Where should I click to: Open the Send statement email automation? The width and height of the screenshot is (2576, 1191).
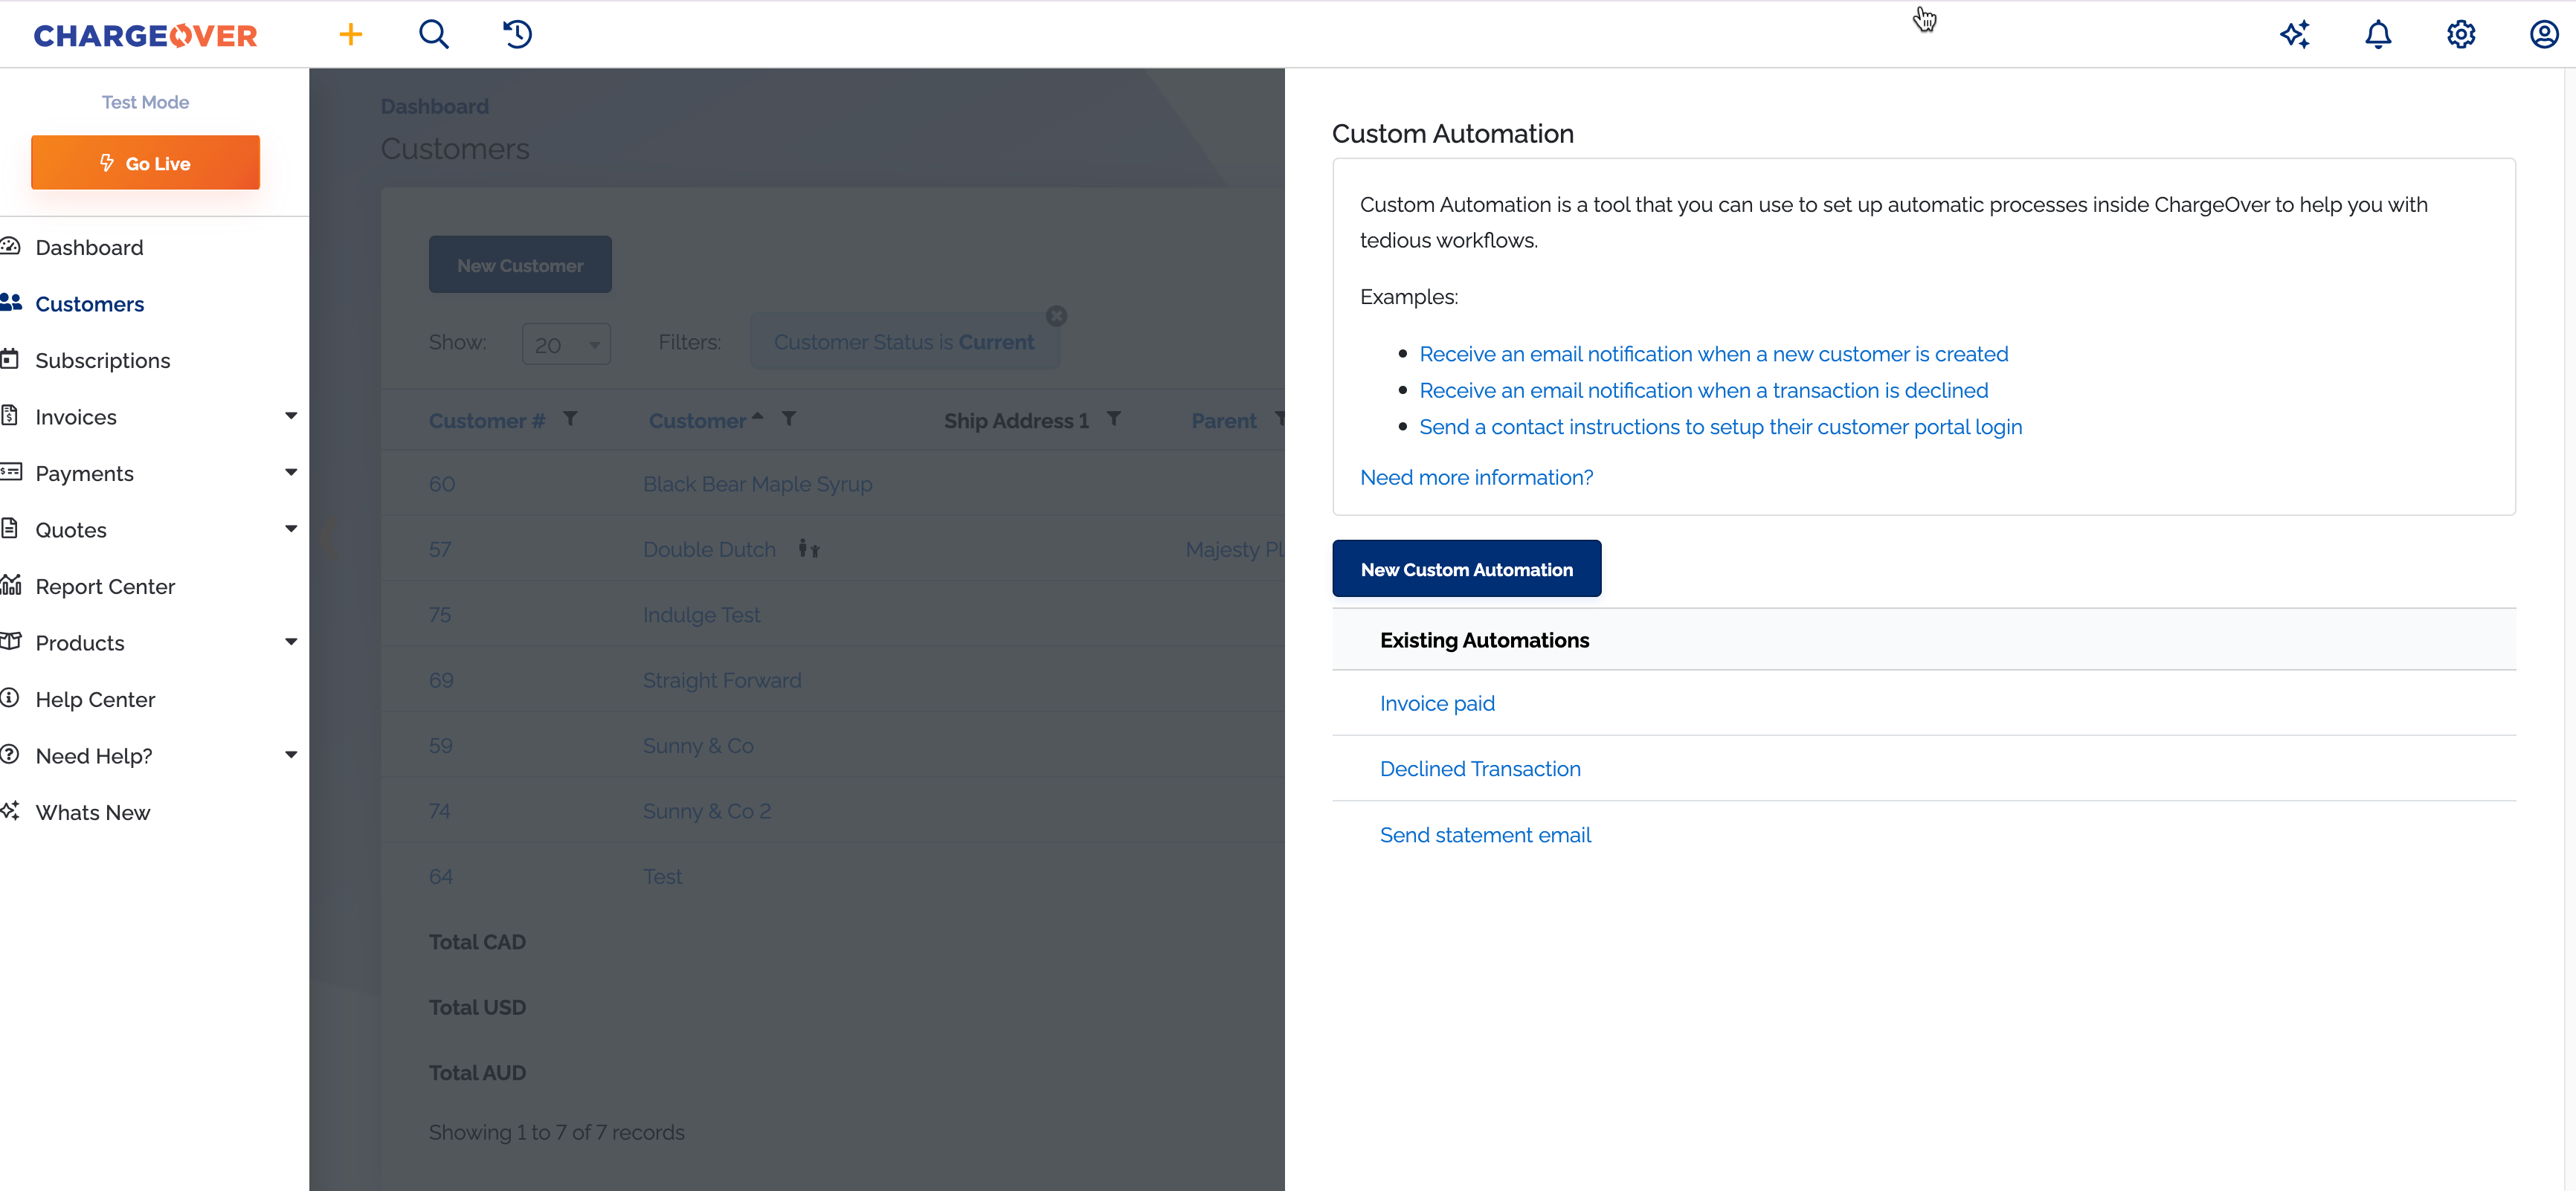(x=1485, y=834)
